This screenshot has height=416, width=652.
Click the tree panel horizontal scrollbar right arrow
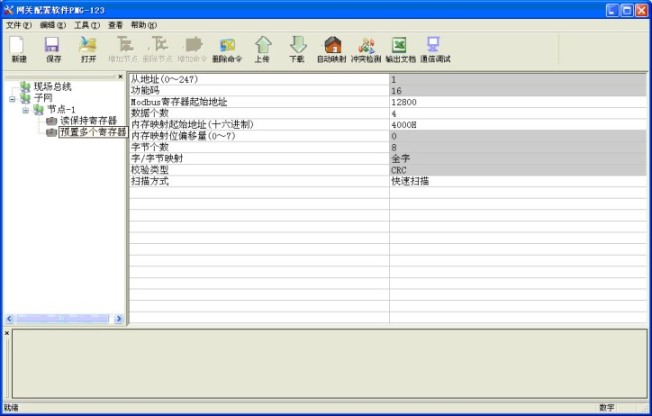(120, 319)
